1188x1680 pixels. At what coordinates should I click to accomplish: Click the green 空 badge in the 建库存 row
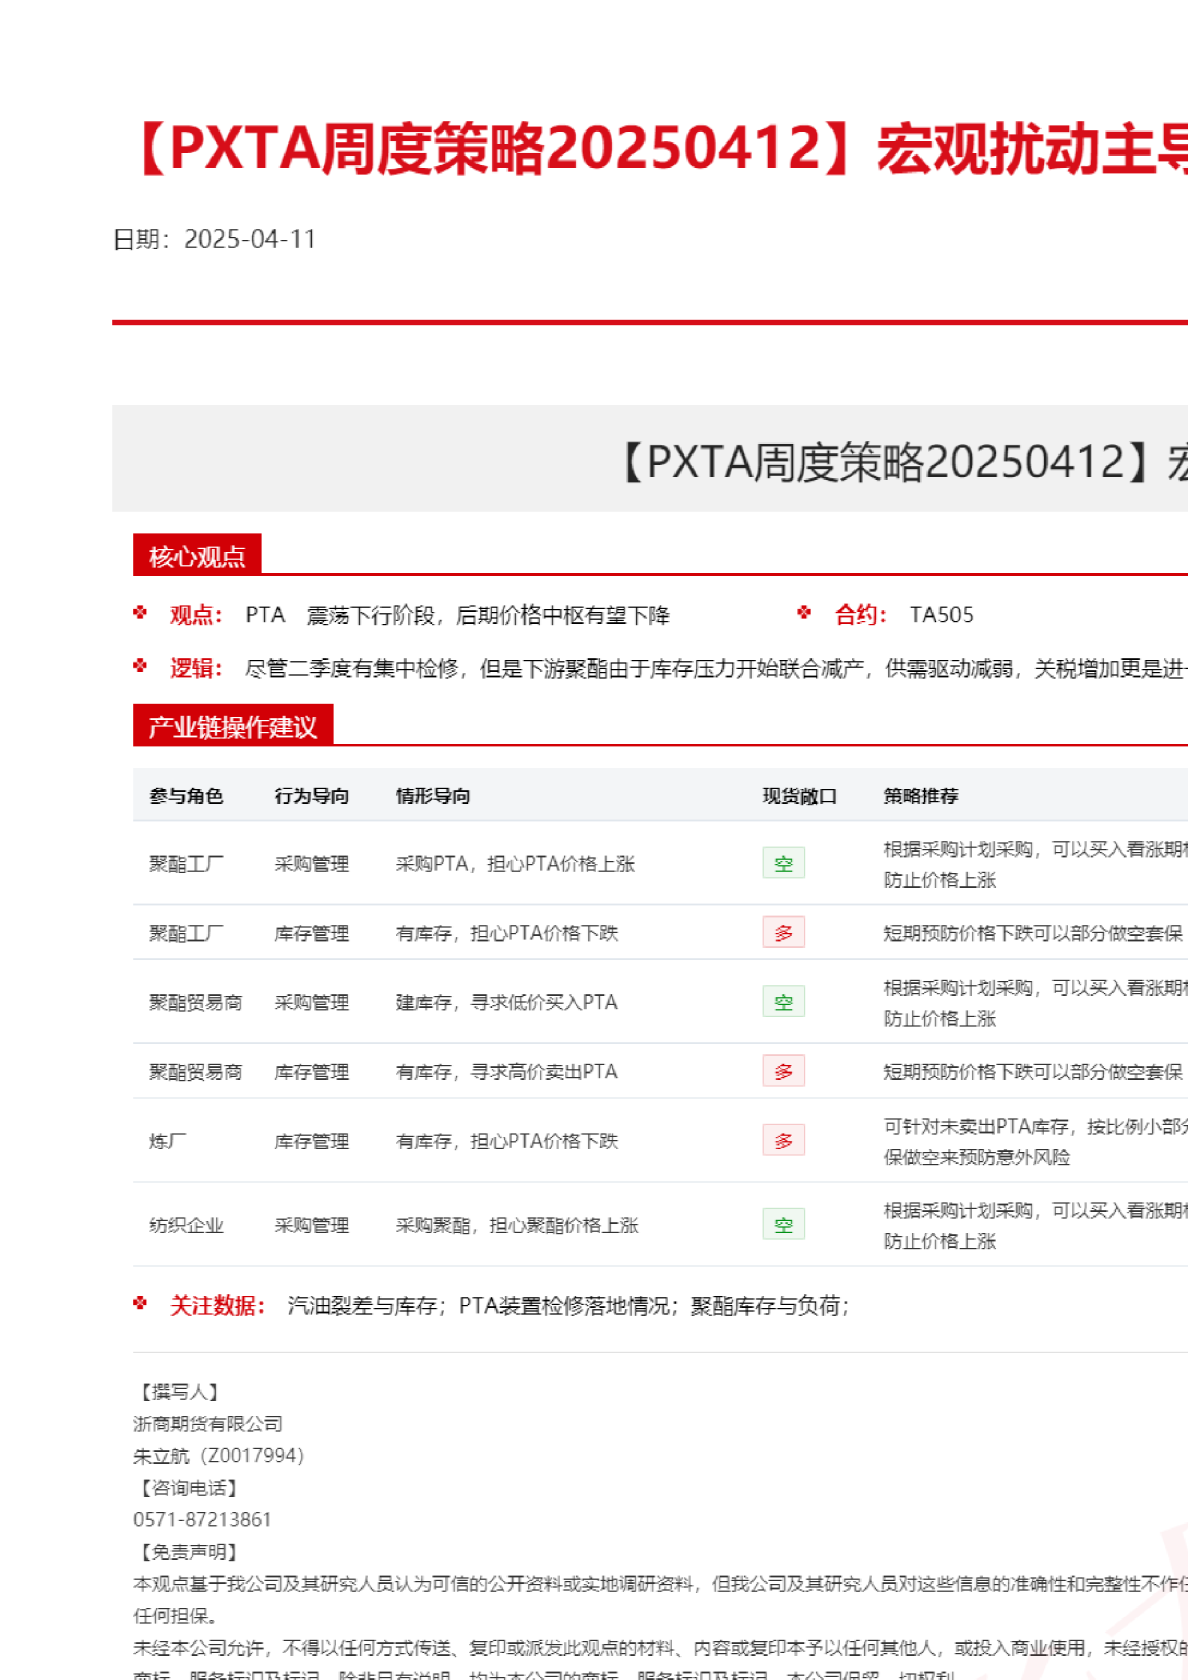[x=783, y=1001]
